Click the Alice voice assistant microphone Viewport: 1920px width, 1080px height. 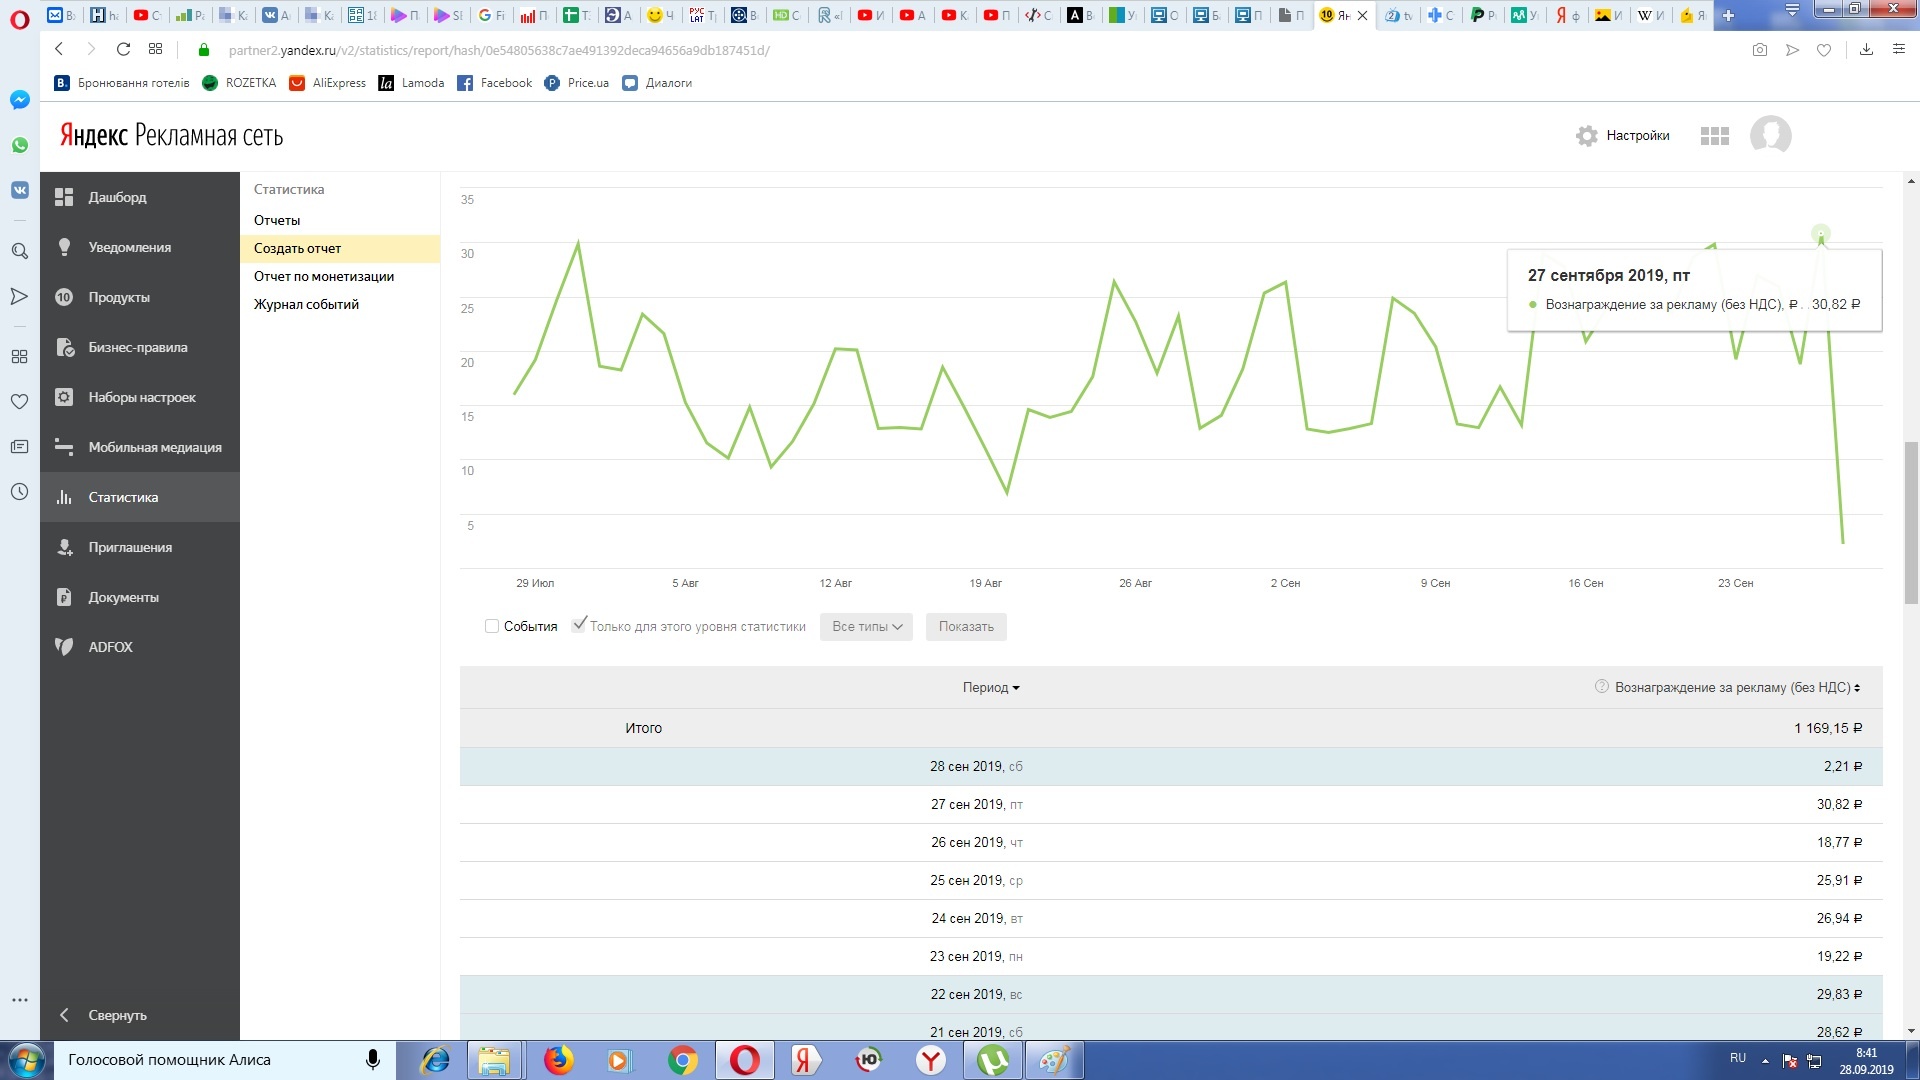coord(373,1060)
